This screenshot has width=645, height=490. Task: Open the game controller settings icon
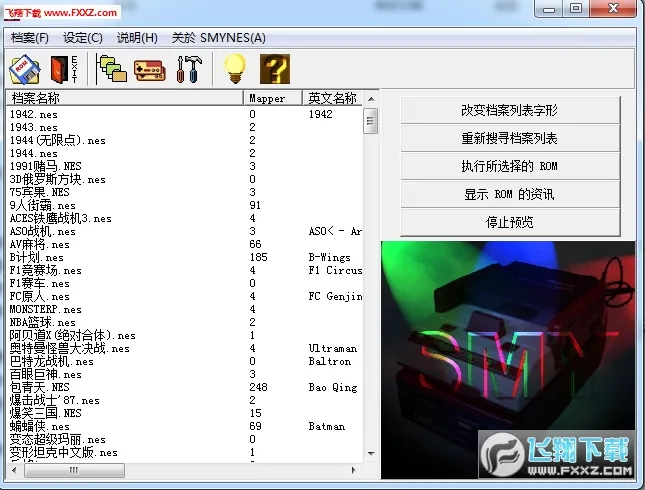150,68
